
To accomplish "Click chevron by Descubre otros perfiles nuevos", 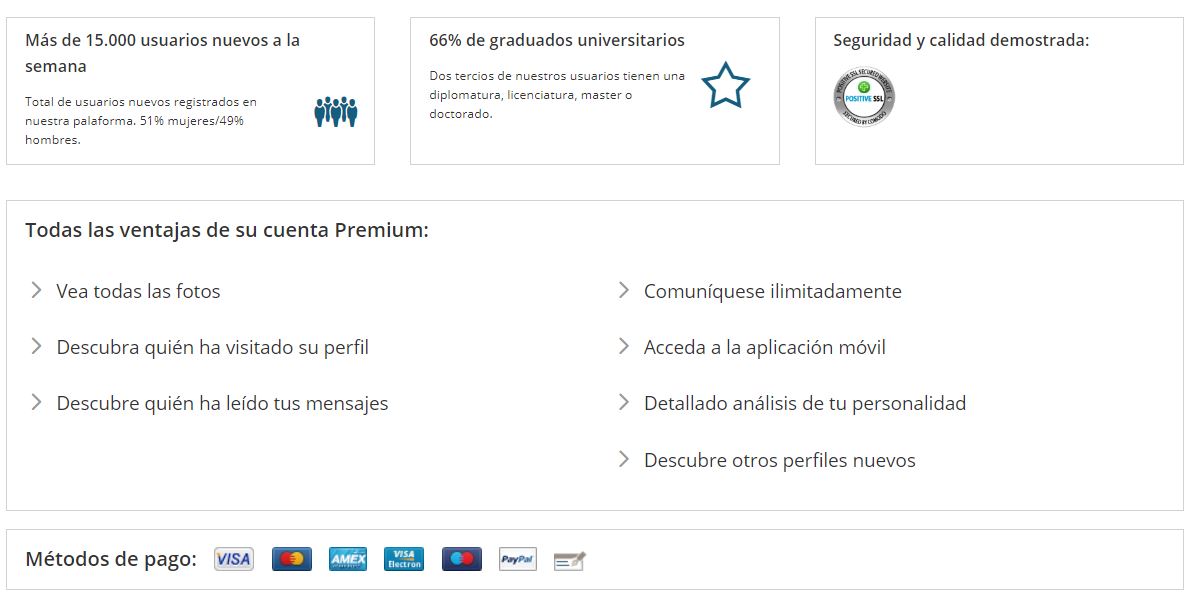I will (623, 459).
